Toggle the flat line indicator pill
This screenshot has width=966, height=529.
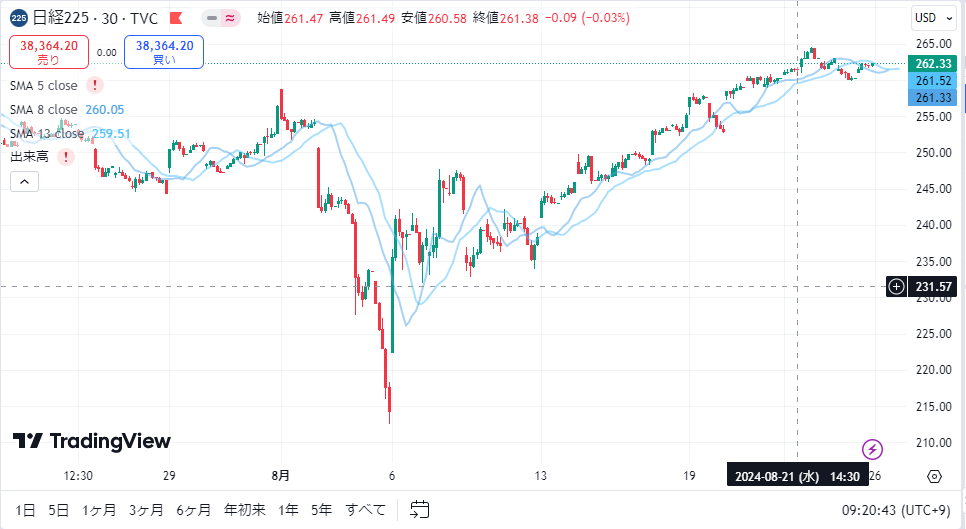pos(212,18)
